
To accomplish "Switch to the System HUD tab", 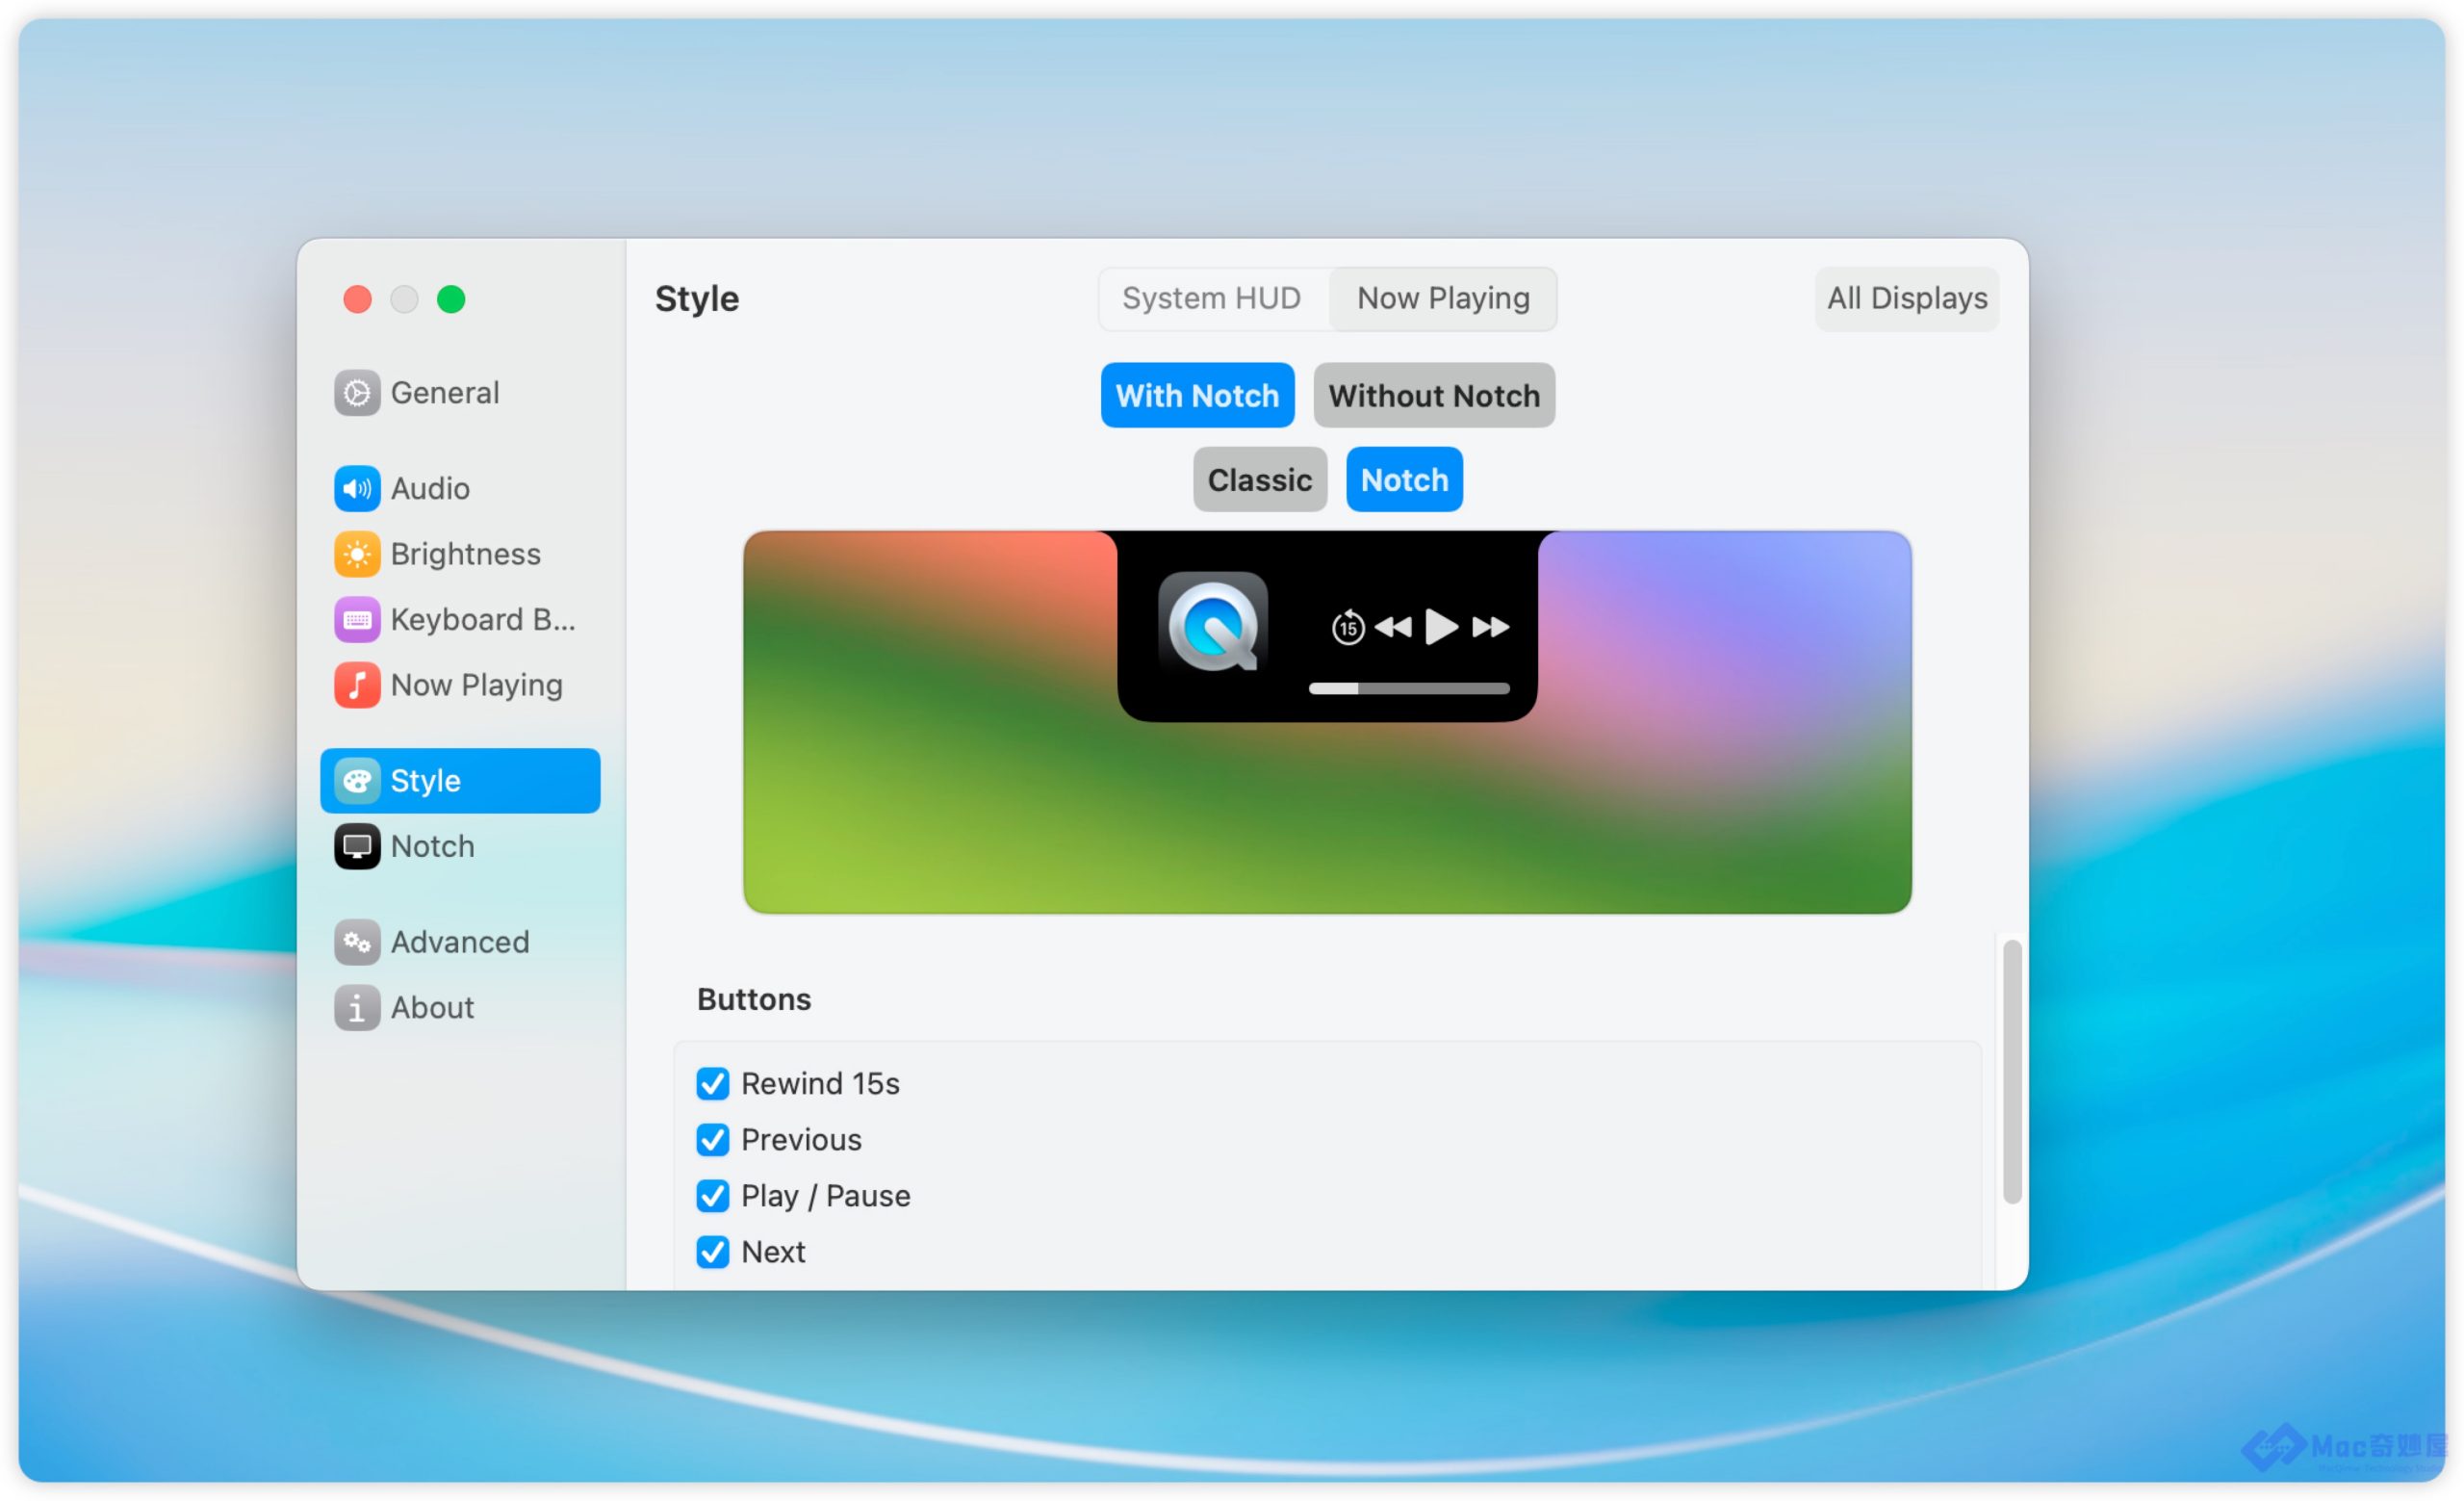I will (x=1211, y=298).
